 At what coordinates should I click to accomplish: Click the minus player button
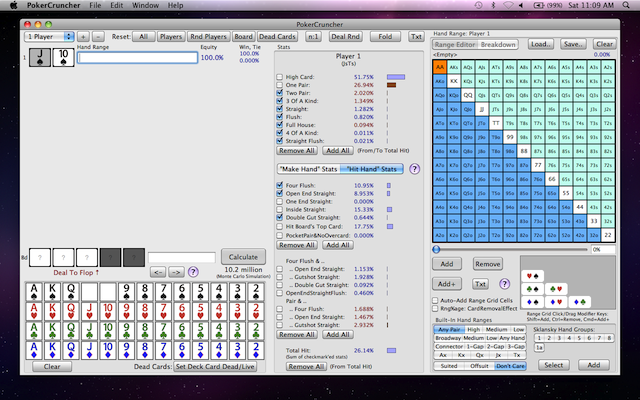pyautogui.click(x=98, y=36)
